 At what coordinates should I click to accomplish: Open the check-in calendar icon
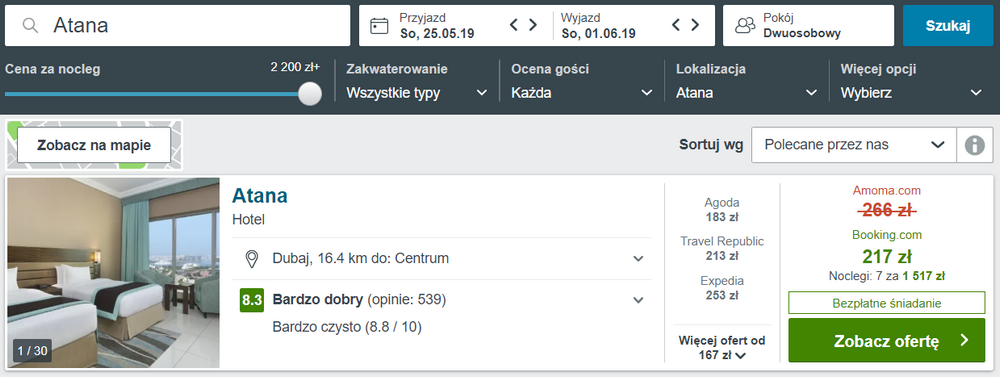(379, 26)
